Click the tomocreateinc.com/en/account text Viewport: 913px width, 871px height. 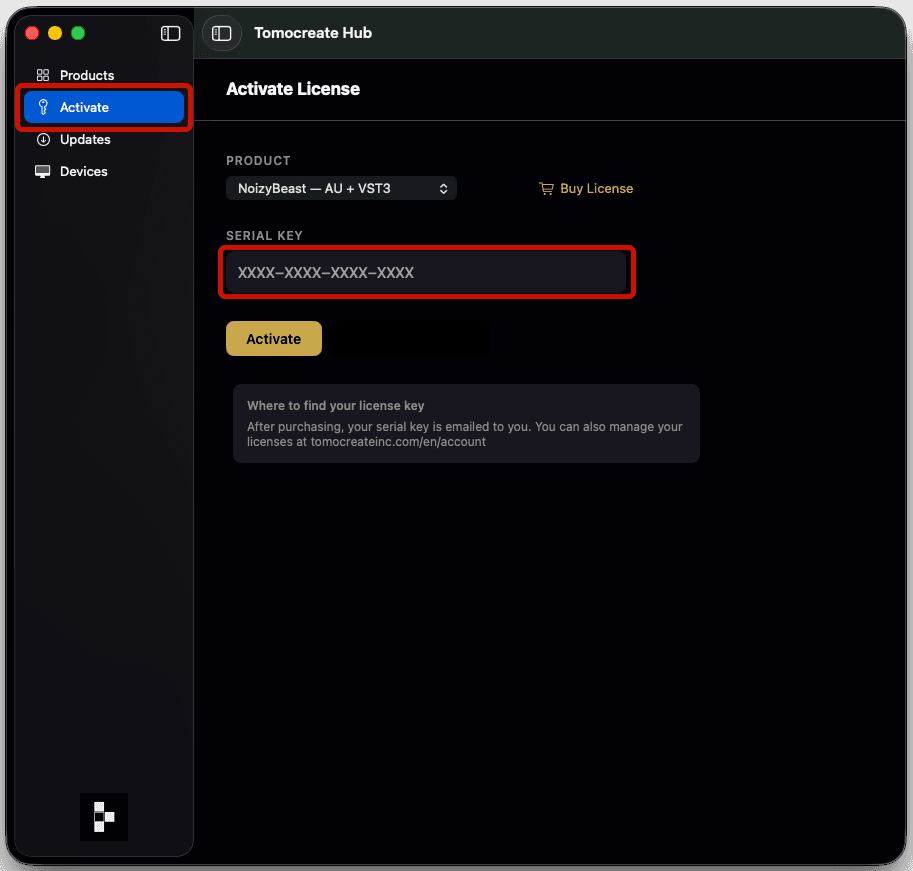tap(398, 441)
